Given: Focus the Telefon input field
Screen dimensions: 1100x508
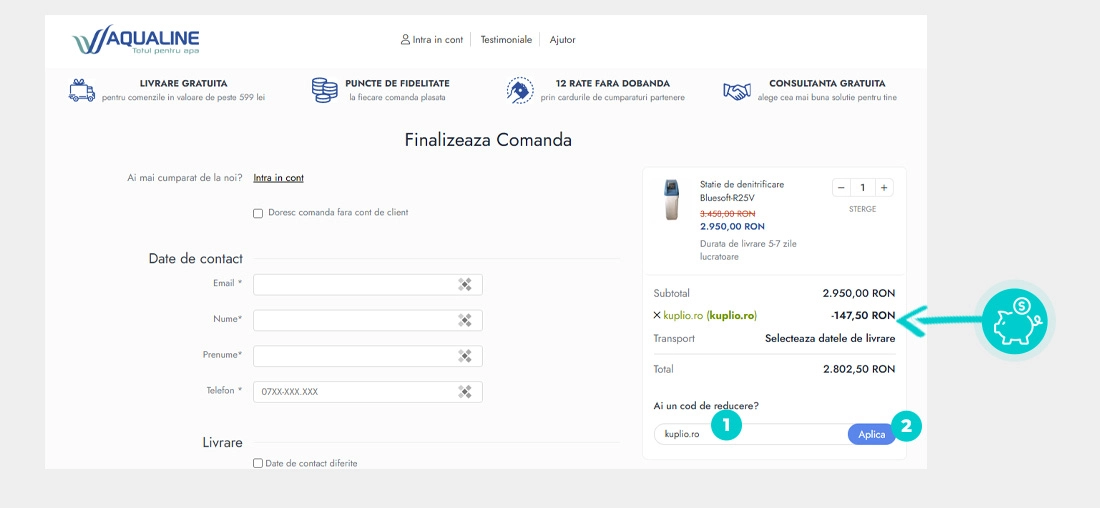Looking at the screenshot, I should [x=368, y=392].
